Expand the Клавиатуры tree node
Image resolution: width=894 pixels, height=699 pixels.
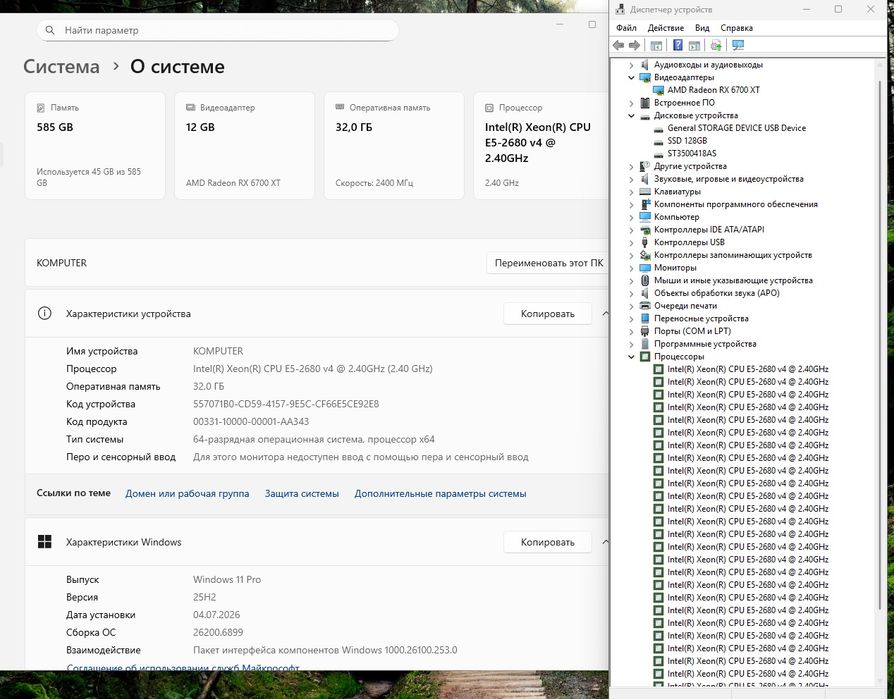(x=631, y=192)
